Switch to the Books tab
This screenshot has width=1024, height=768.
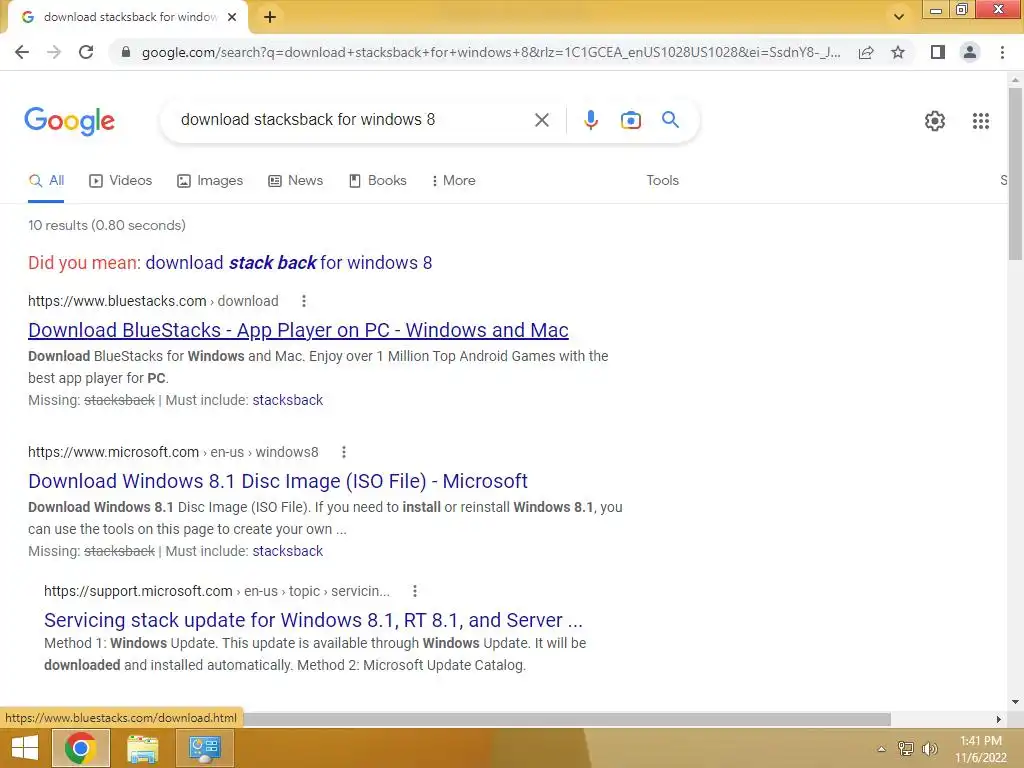click(x=377, y=181)
